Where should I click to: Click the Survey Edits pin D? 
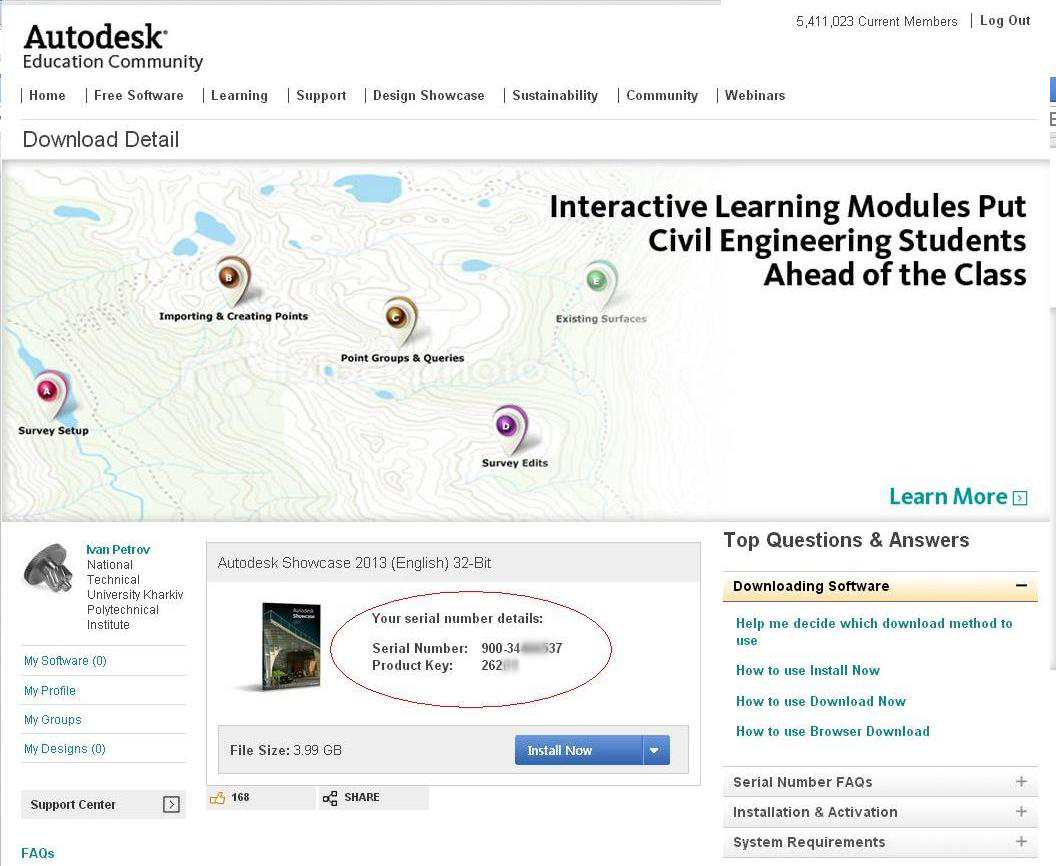click(x=510, y=428)
